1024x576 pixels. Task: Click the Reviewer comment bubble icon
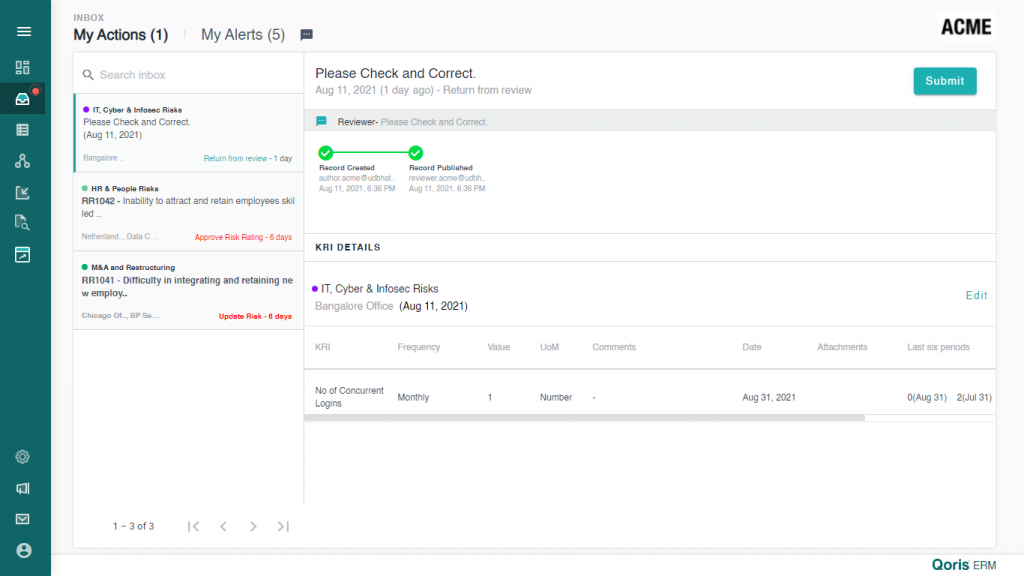tap(321, 121)
